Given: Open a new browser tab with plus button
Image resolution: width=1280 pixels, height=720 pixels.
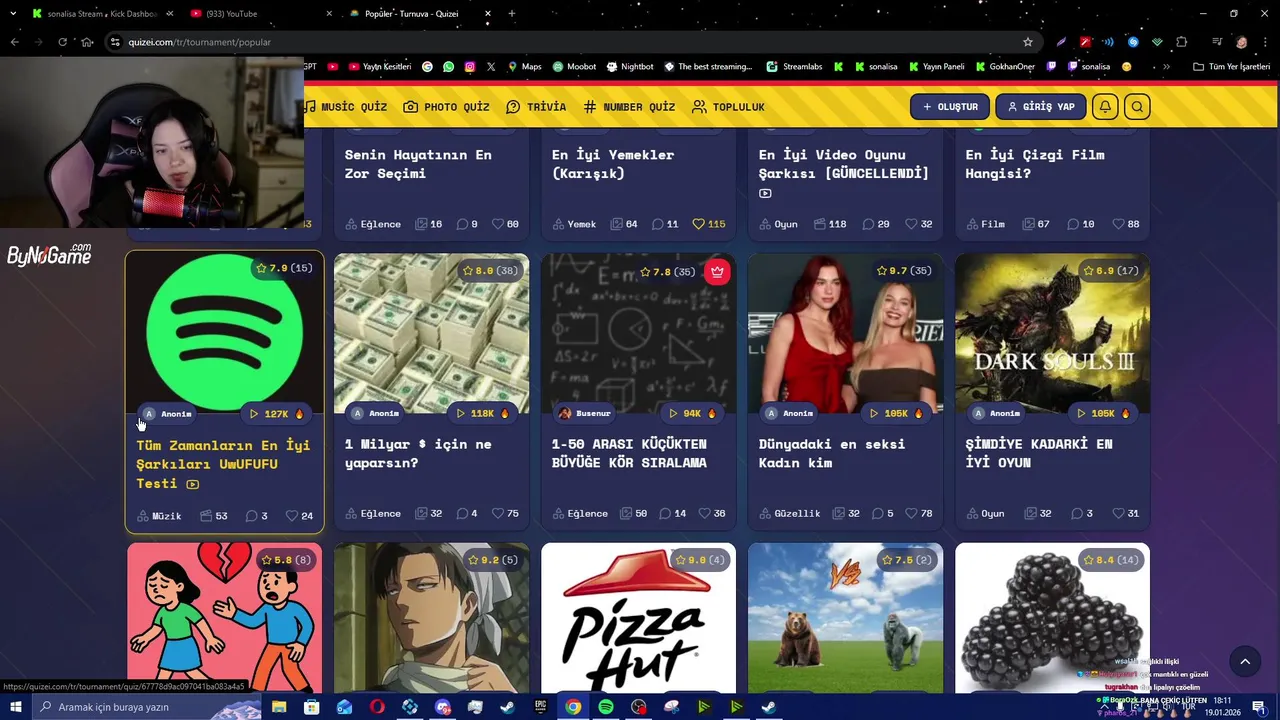Looking at the screenshot, I should tap(512, 14).
